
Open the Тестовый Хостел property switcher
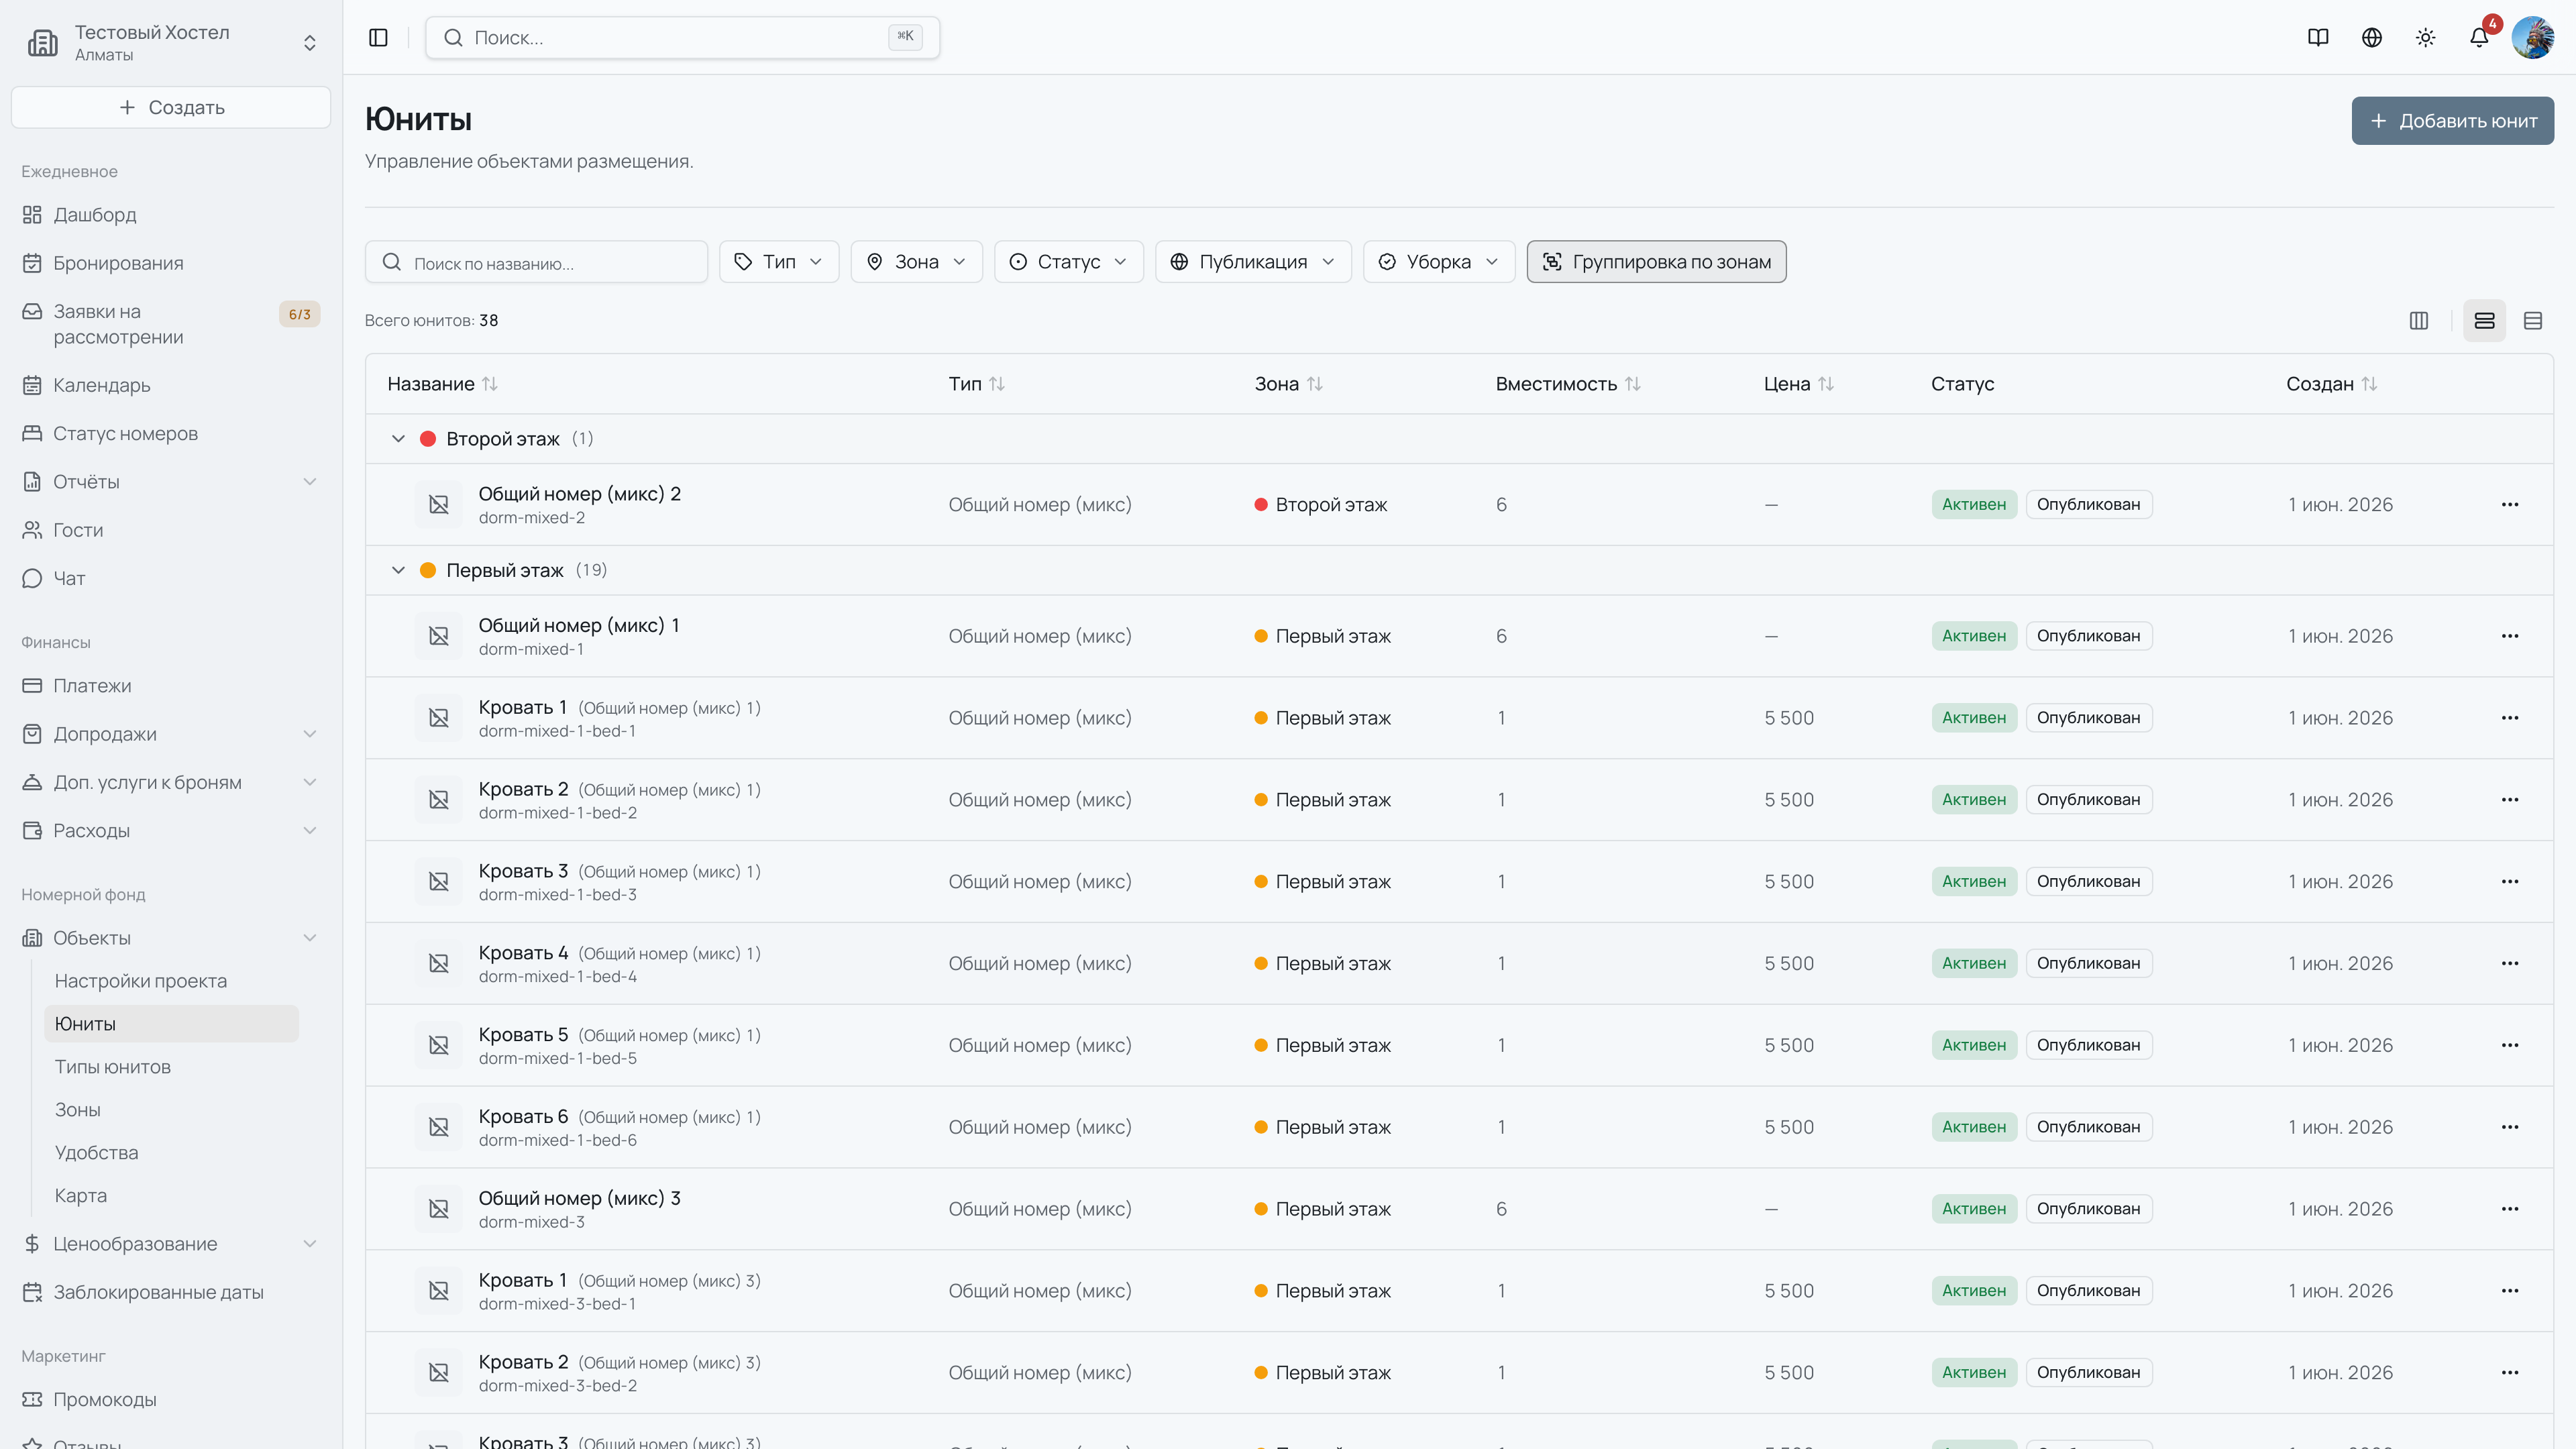(x=171, y=42)
